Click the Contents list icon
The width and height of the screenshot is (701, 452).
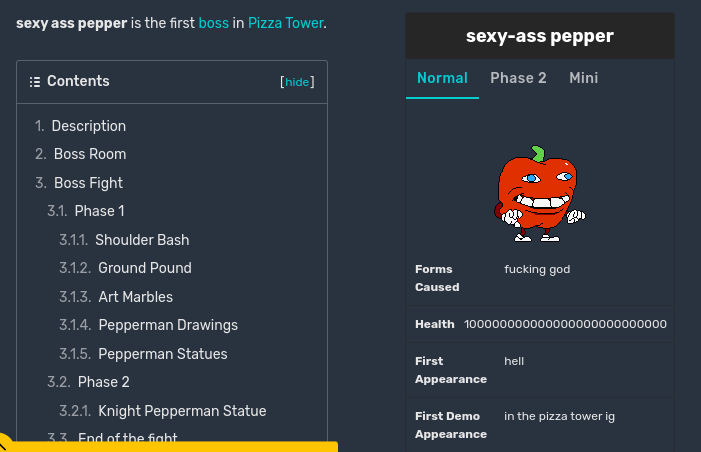35,82
